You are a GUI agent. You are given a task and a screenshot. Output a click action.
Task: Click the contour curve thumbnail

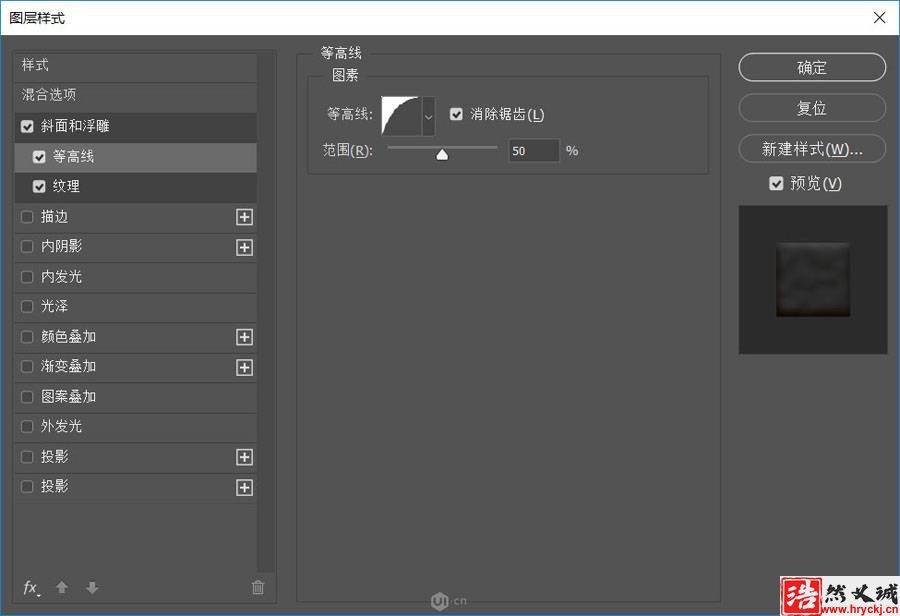tap(401, 117)
